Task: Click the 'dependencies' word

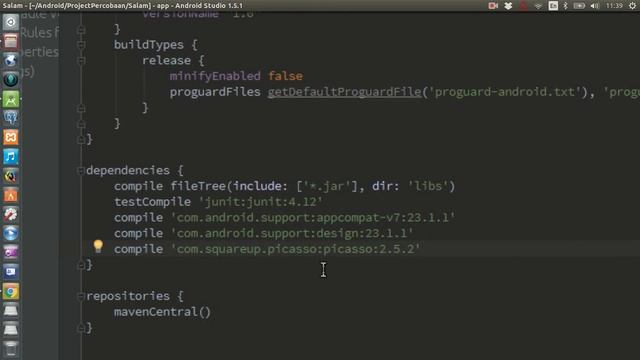Action: point(128,171)
